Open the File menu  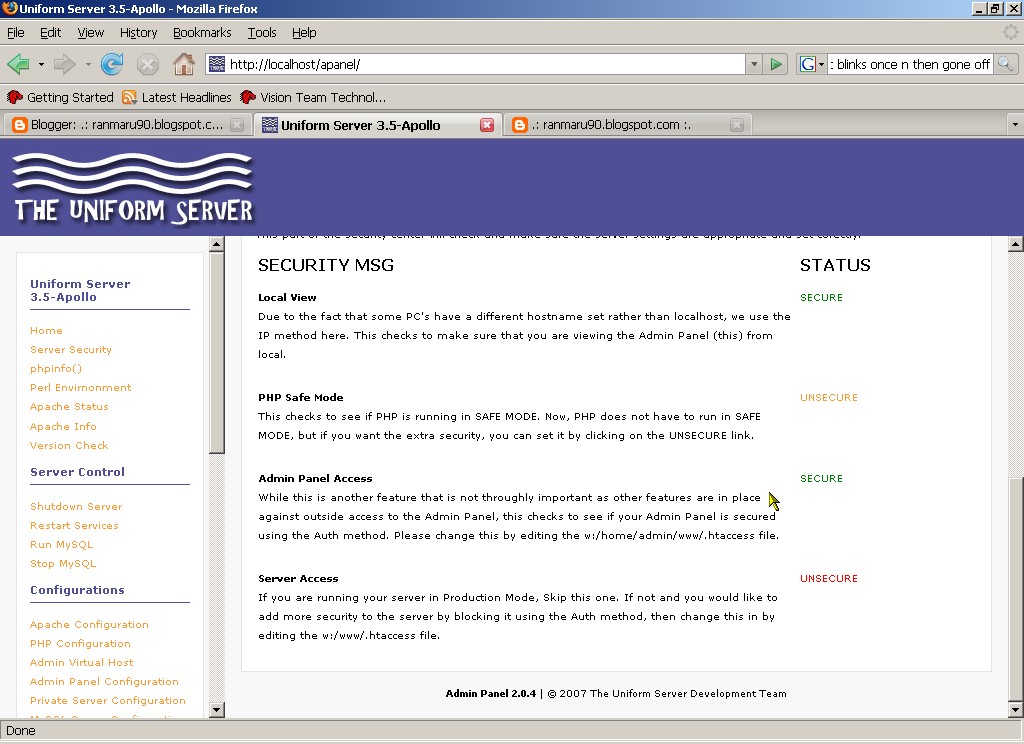pyautogui.click(x=16, y=33)
